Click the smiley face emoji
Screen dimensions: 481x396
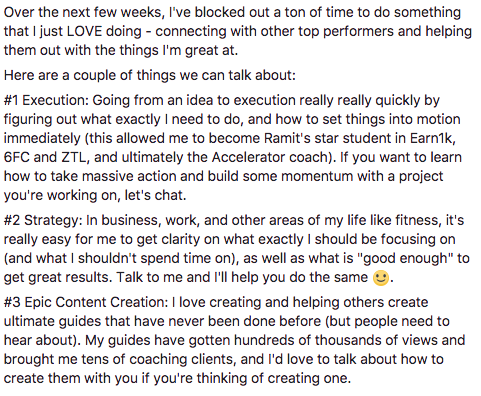pyautogui.click(x=381, y=278)
